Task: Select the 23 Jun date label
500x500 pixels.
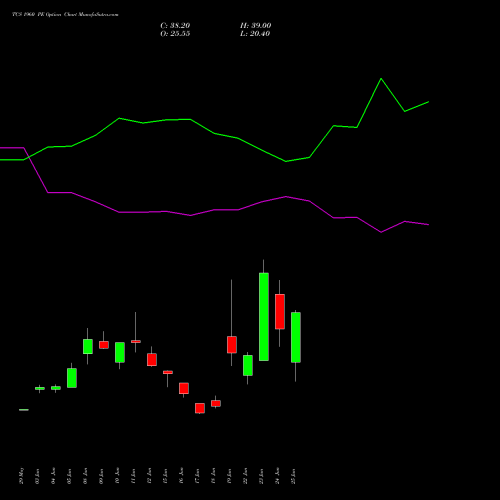Action: (262, 476)
